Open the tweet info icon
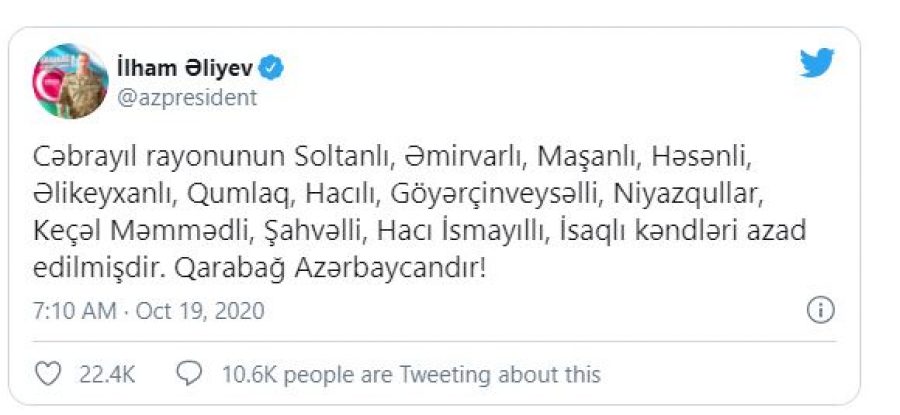The height and width of the screenshot is (415, 900). point(820,311)
